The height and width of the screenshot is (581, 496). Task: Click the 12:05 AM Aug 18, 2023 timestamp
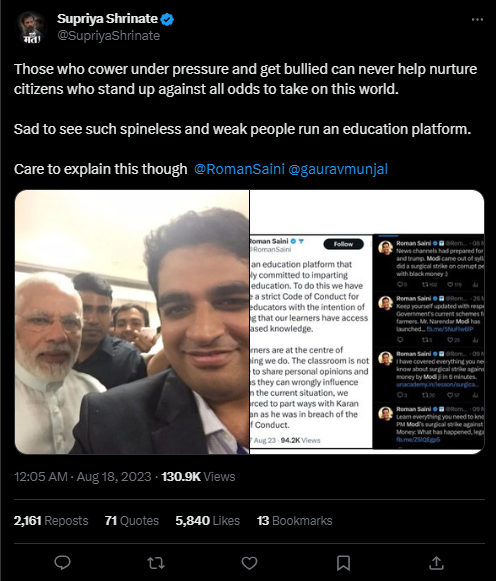pyautogui.click(x=83, y=477)
